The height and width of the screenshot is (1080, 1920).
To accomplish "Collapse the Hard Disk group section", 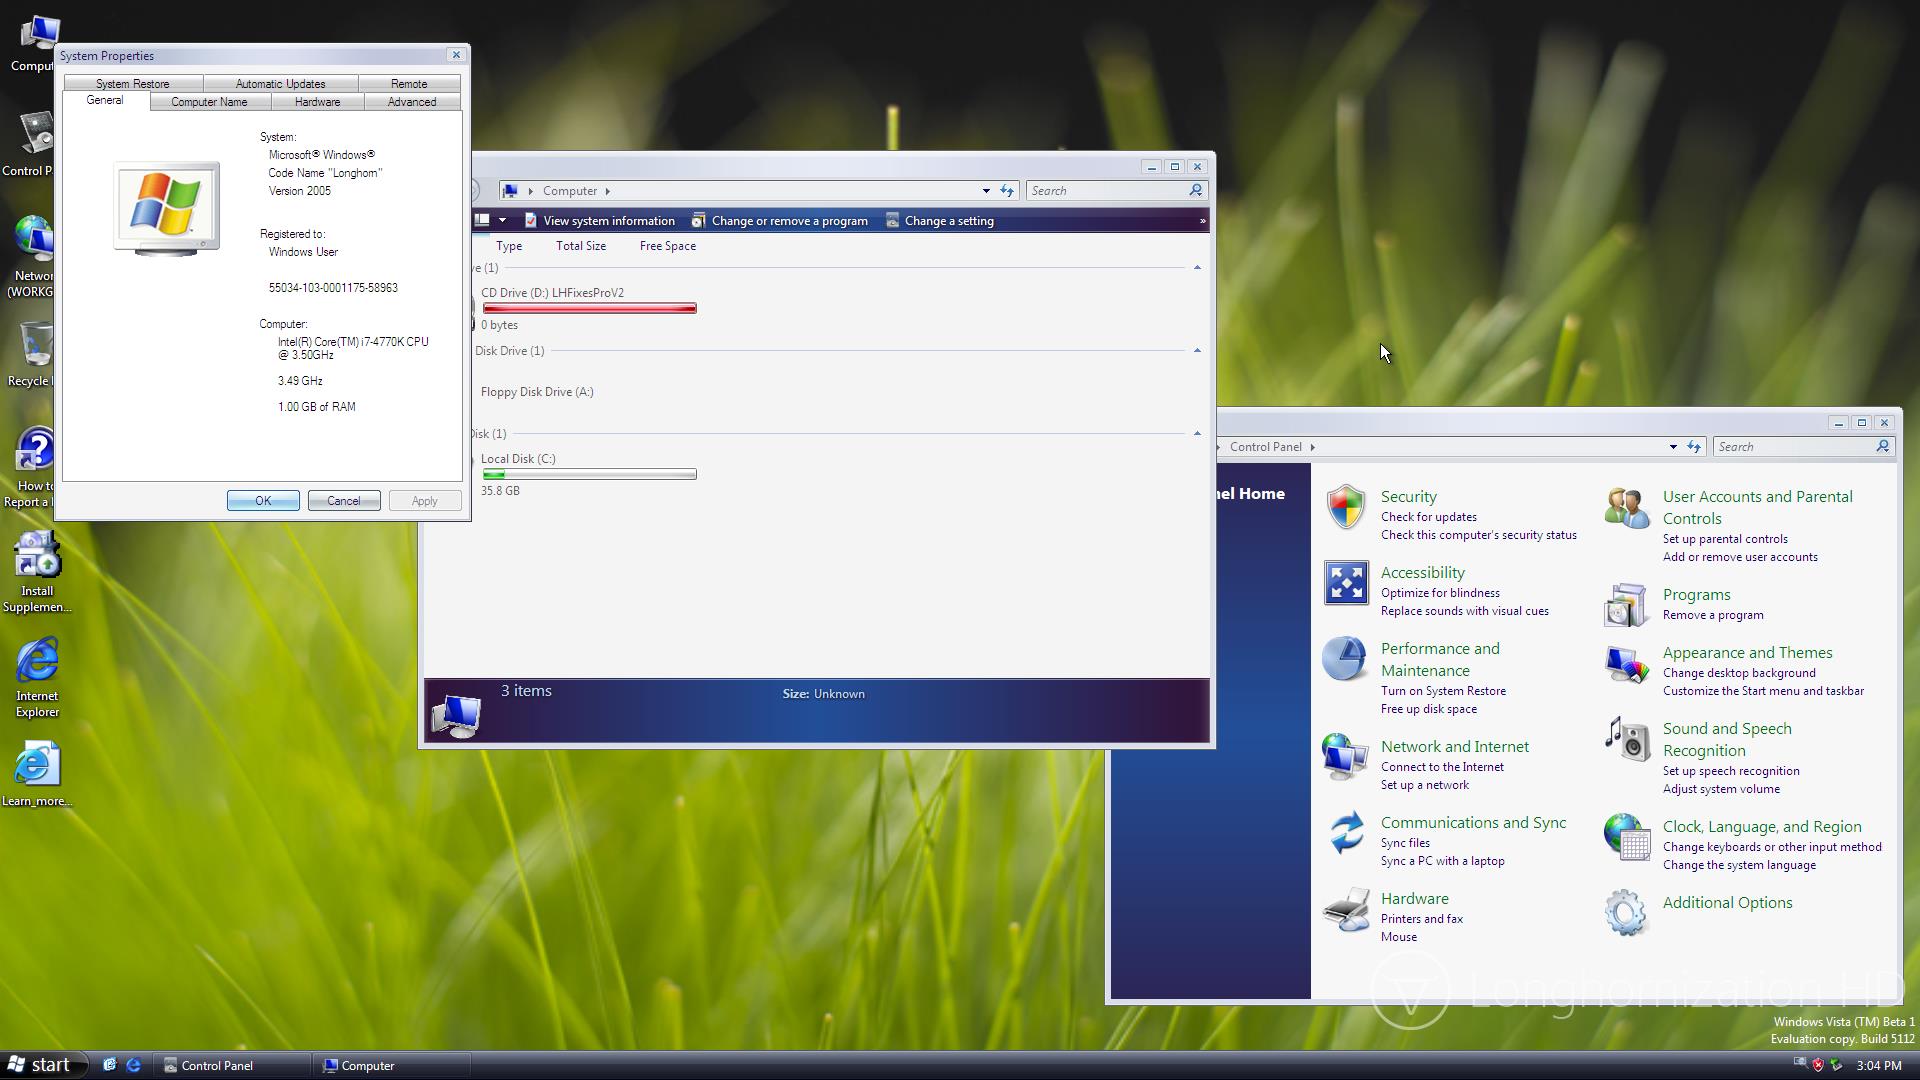I will coord(1197,434).
